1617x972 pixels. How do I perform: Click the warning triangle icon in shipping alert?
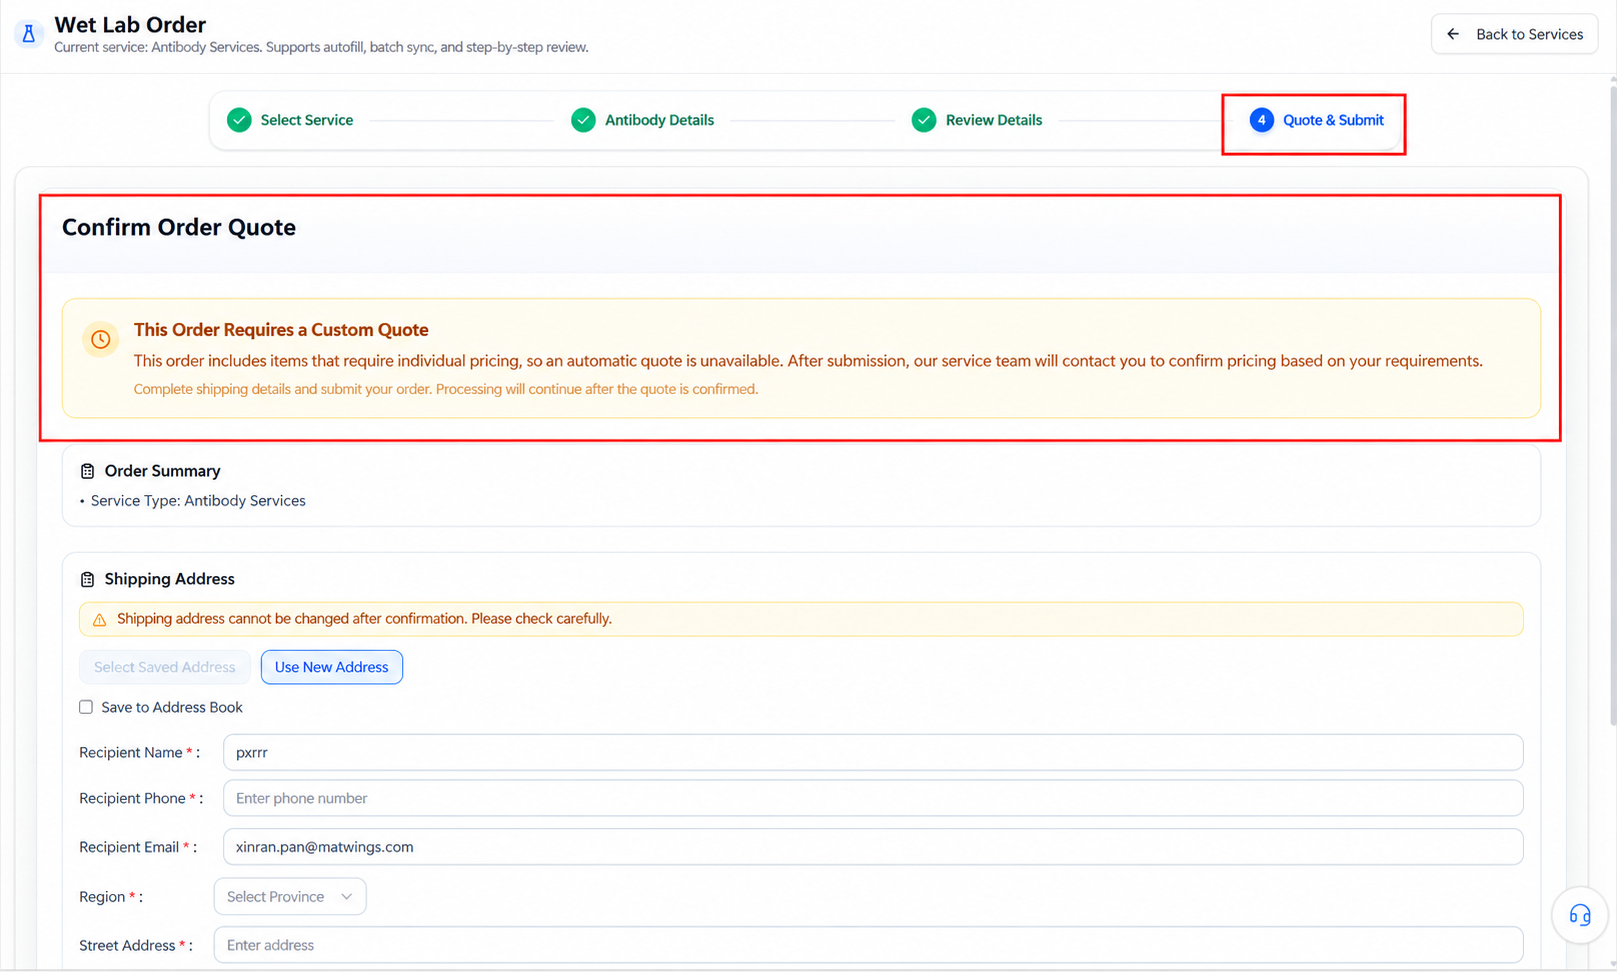pos(99,620)
